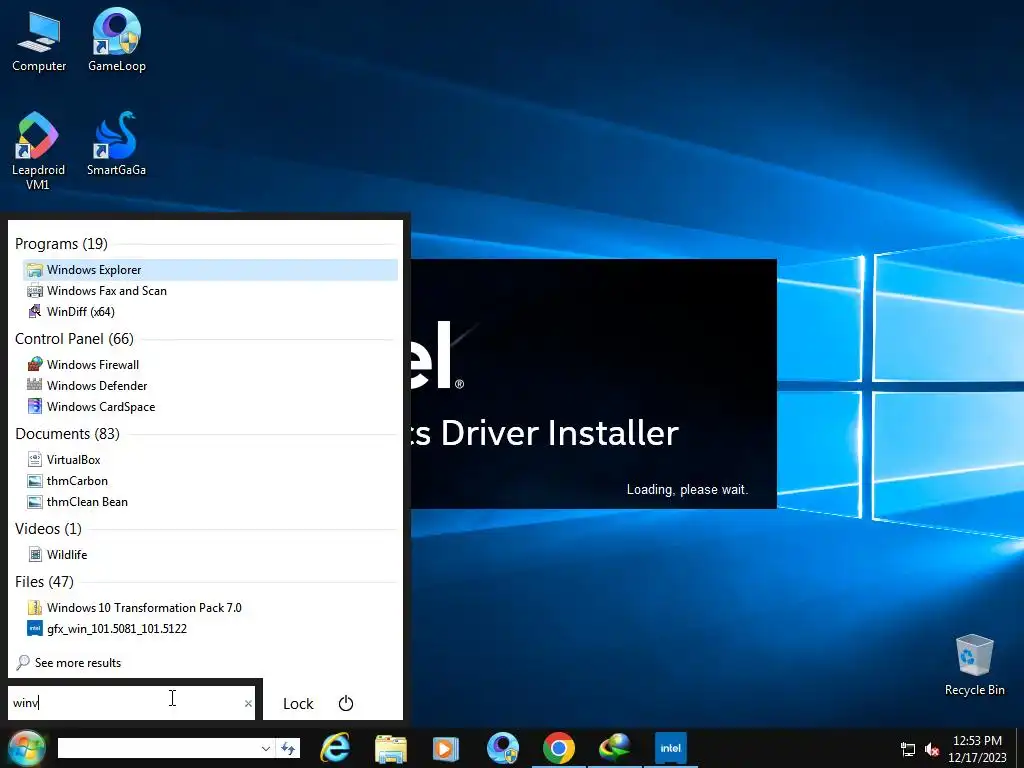Click the Windows Explorer folder icon
1024x768 pixels.
pyautogui.click(x=35, y=270)
